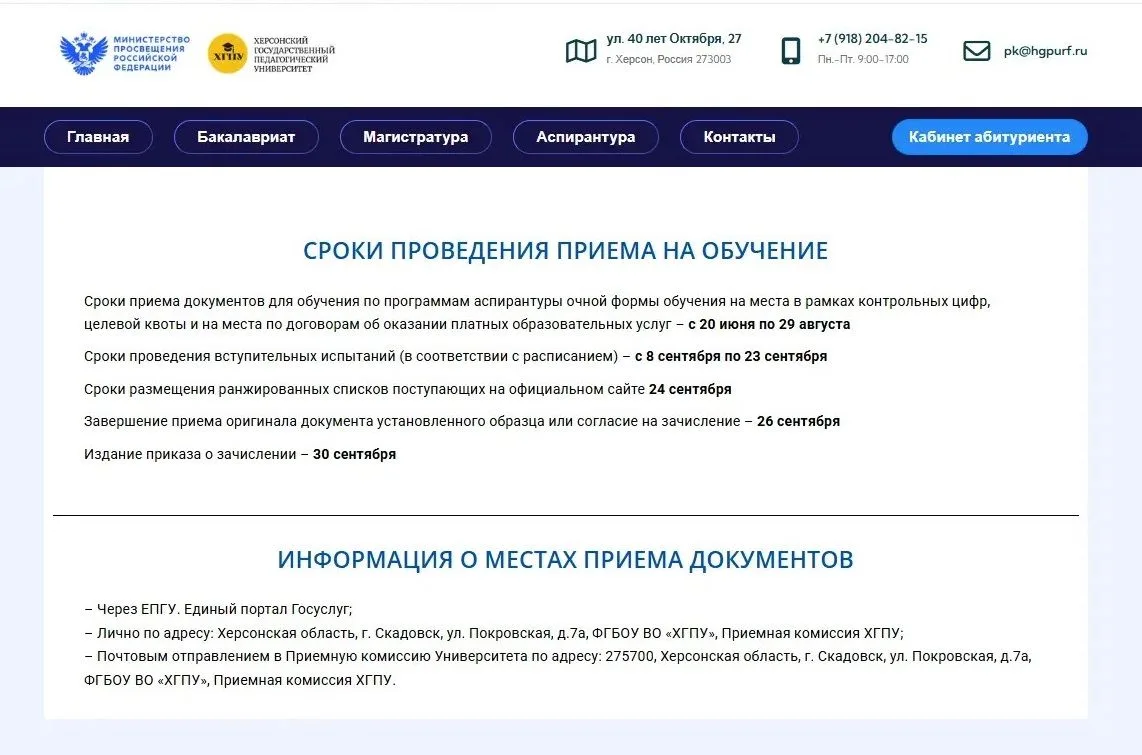
Task: Select the Аспирантура menu item
Action: (586, 137)
